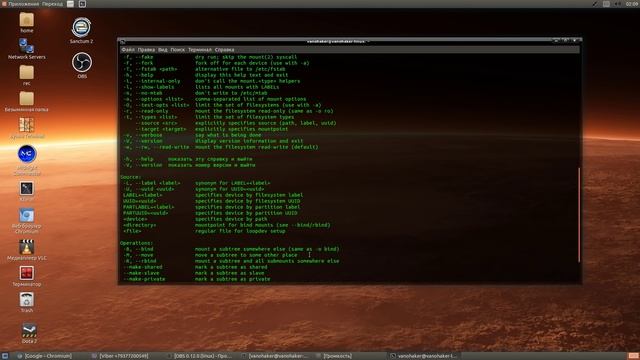Launch the OBS desktop icon
The width and height of the screenshot is (640, 360).
pyautogui.click(x=82, y=65)
